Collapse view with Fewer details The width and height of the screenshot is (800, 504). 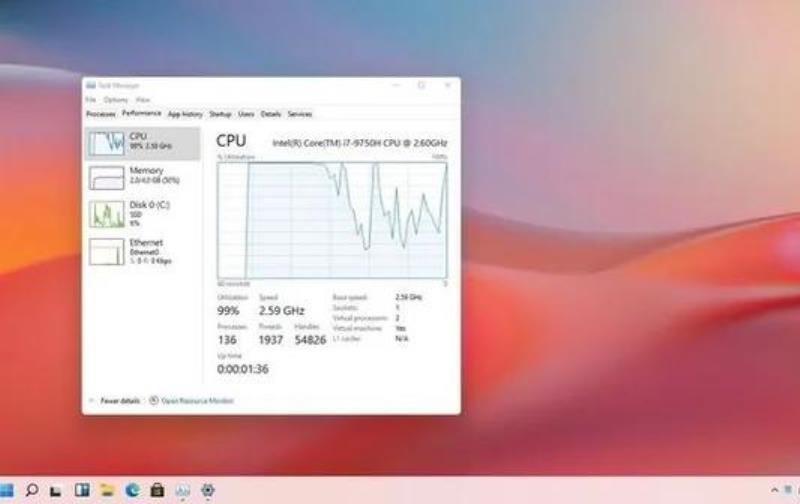pyautogui.click(x=120, y=401)
